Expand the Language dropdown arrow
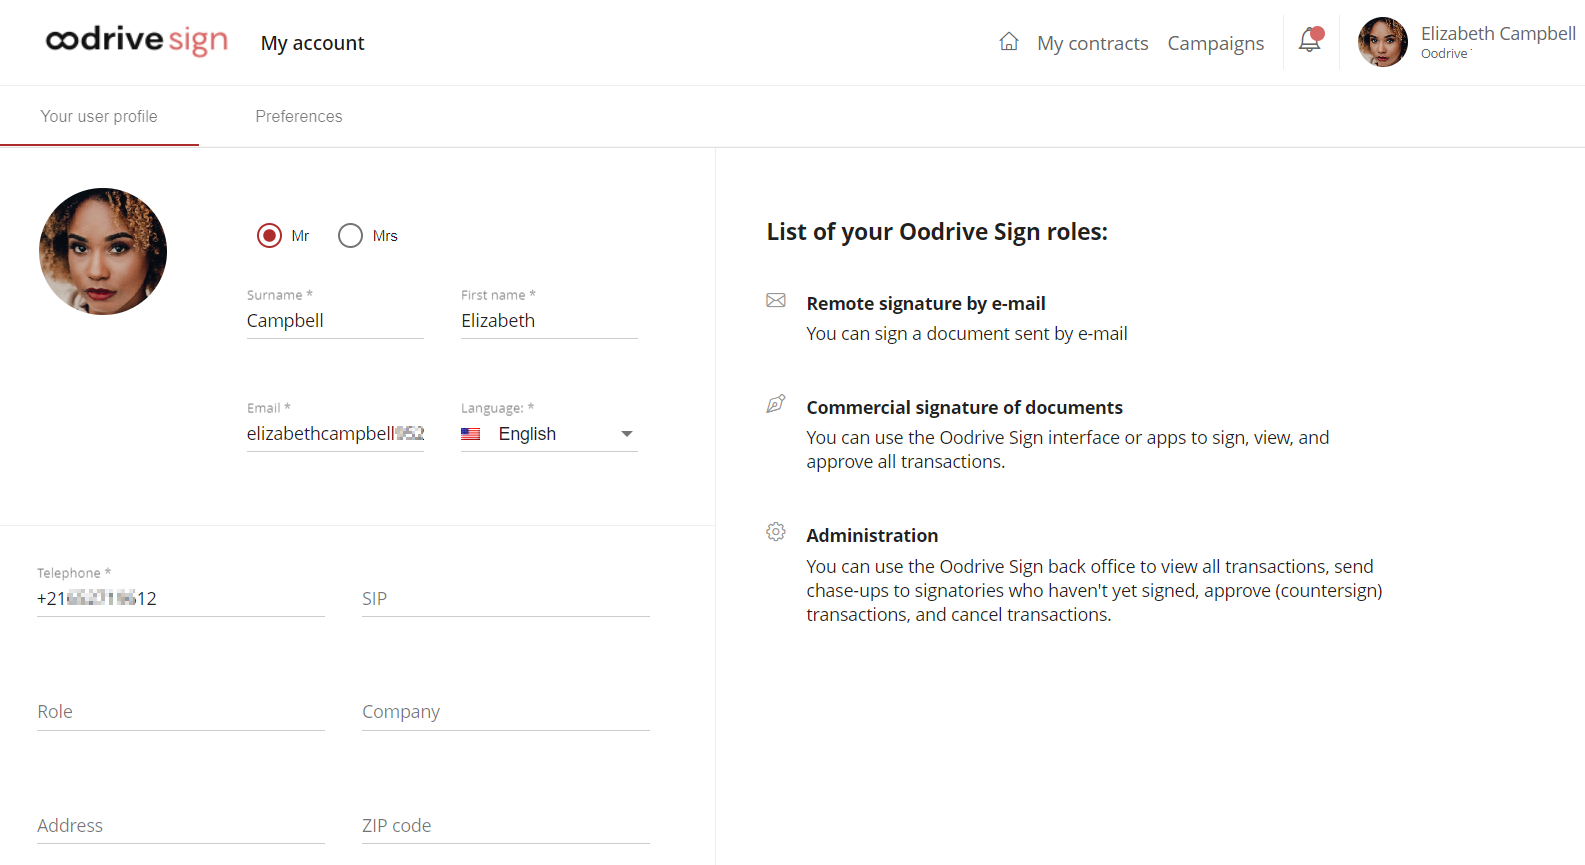The width and height of the screenshot is (1585, 865). click(627, 434)
